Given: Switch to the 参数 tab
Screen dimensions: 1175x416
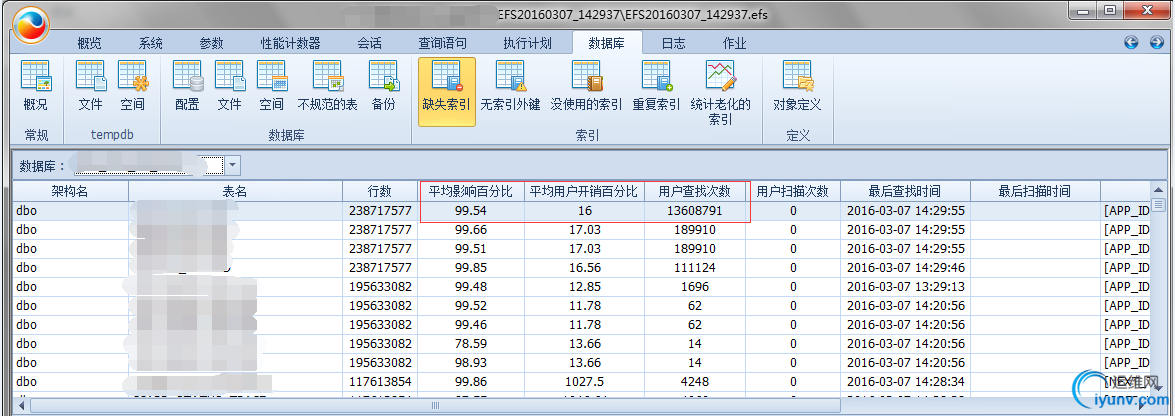Looking at the screenshot, I should [211, 43].
